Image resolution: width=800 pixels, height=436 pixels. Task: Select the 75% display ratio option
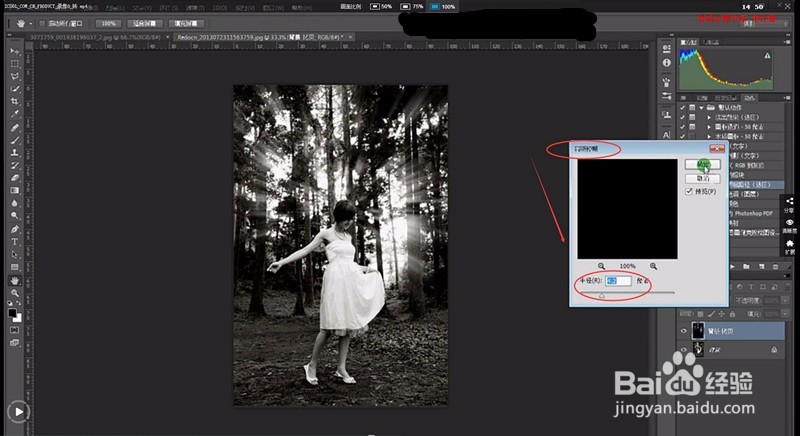[412, 7]
